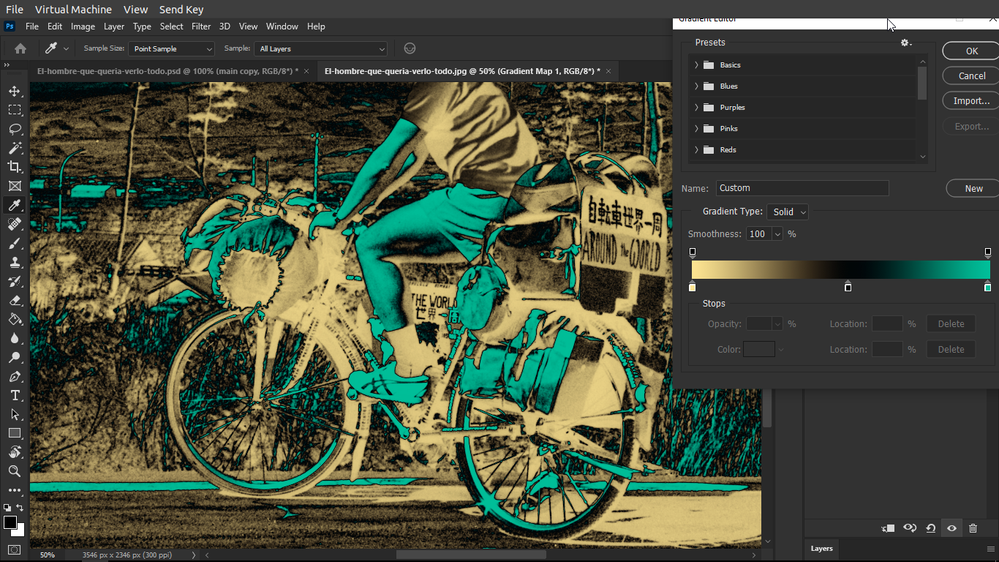
Task: Open the Sample Size dropdown
Action: pos(171,49)
